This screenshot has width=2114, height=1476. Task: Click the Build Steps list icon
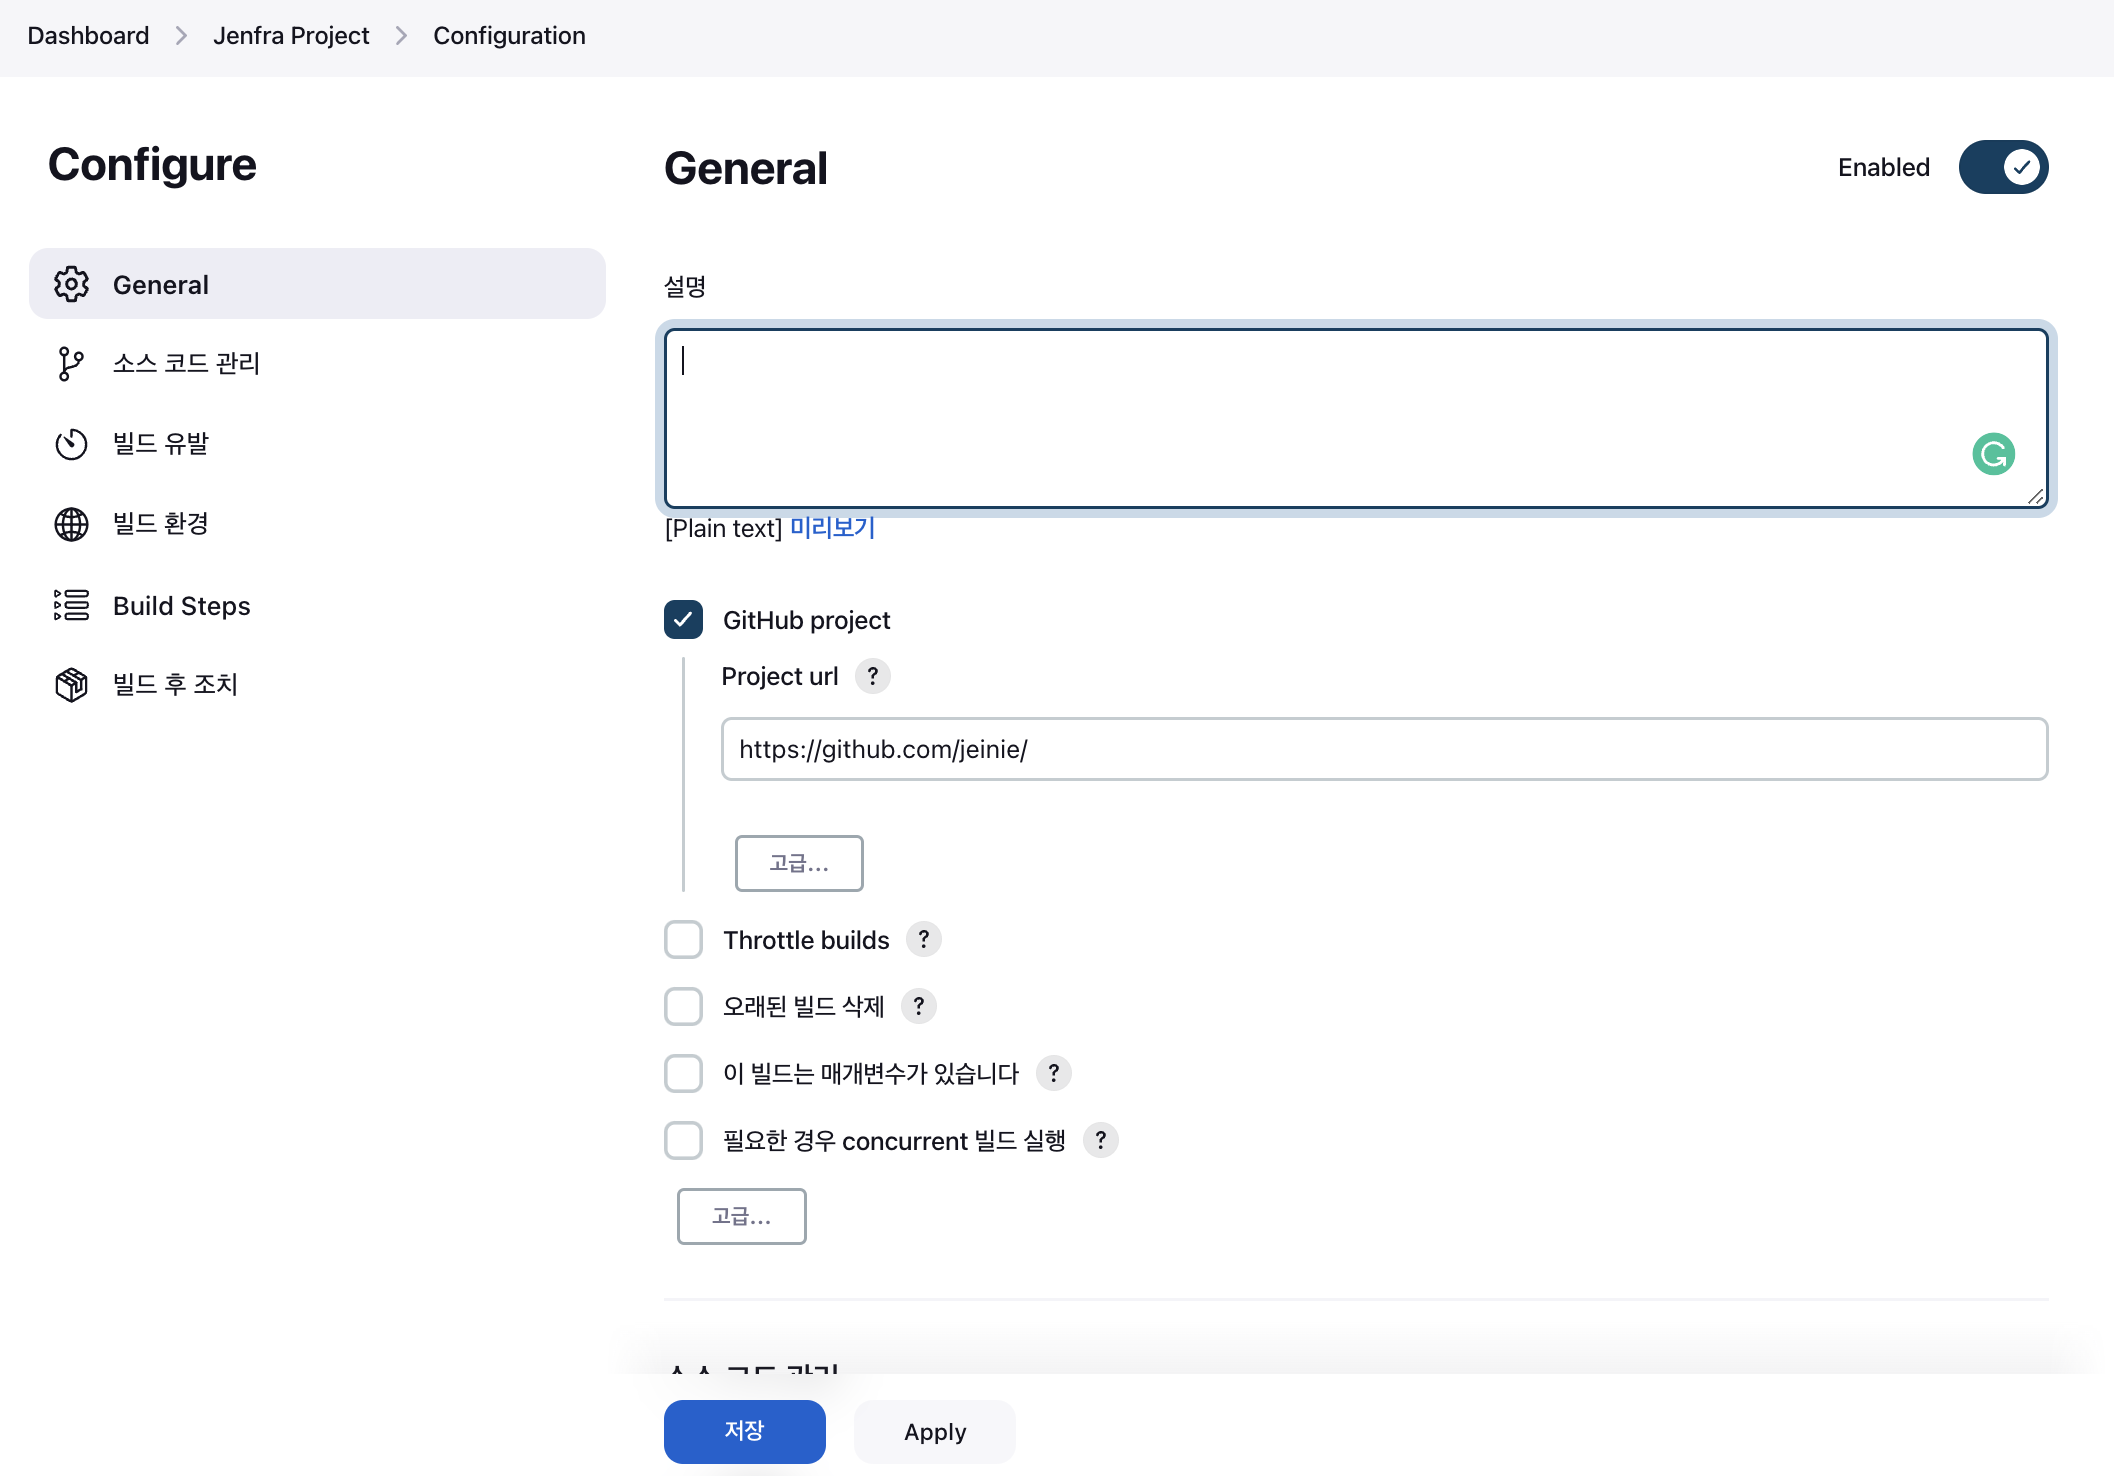(71, 605)
